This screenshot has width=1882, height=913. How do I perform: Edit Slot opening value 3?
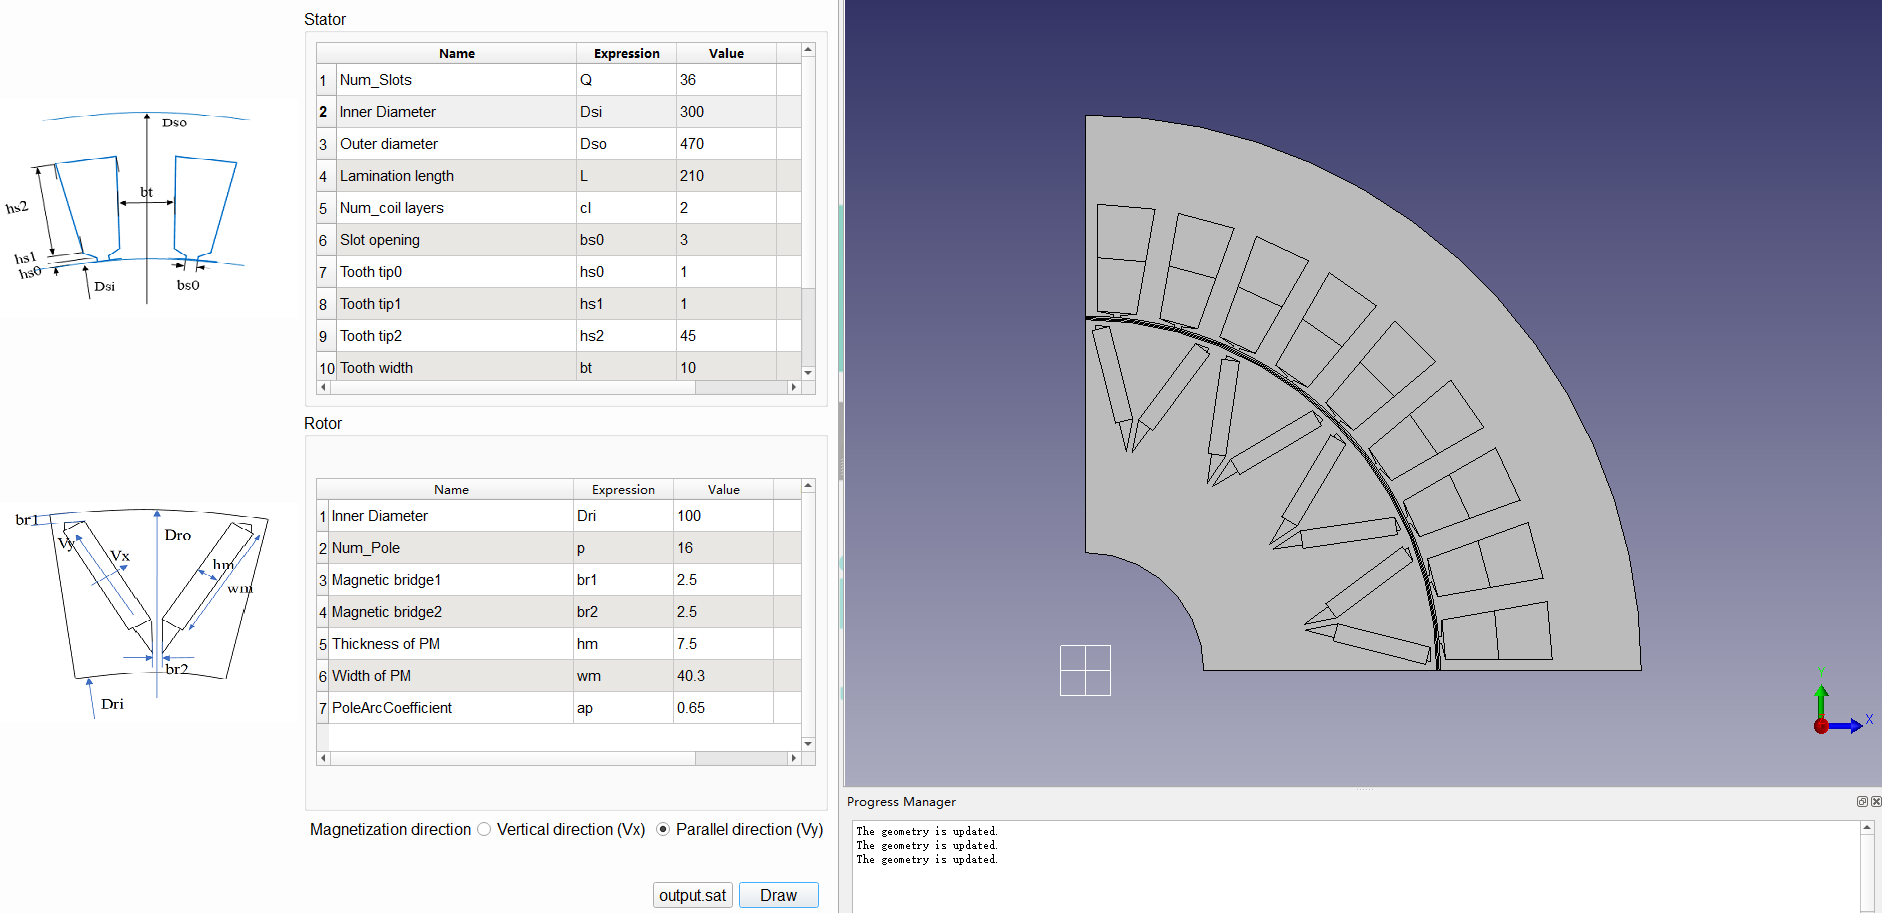(x=727, y=240)
